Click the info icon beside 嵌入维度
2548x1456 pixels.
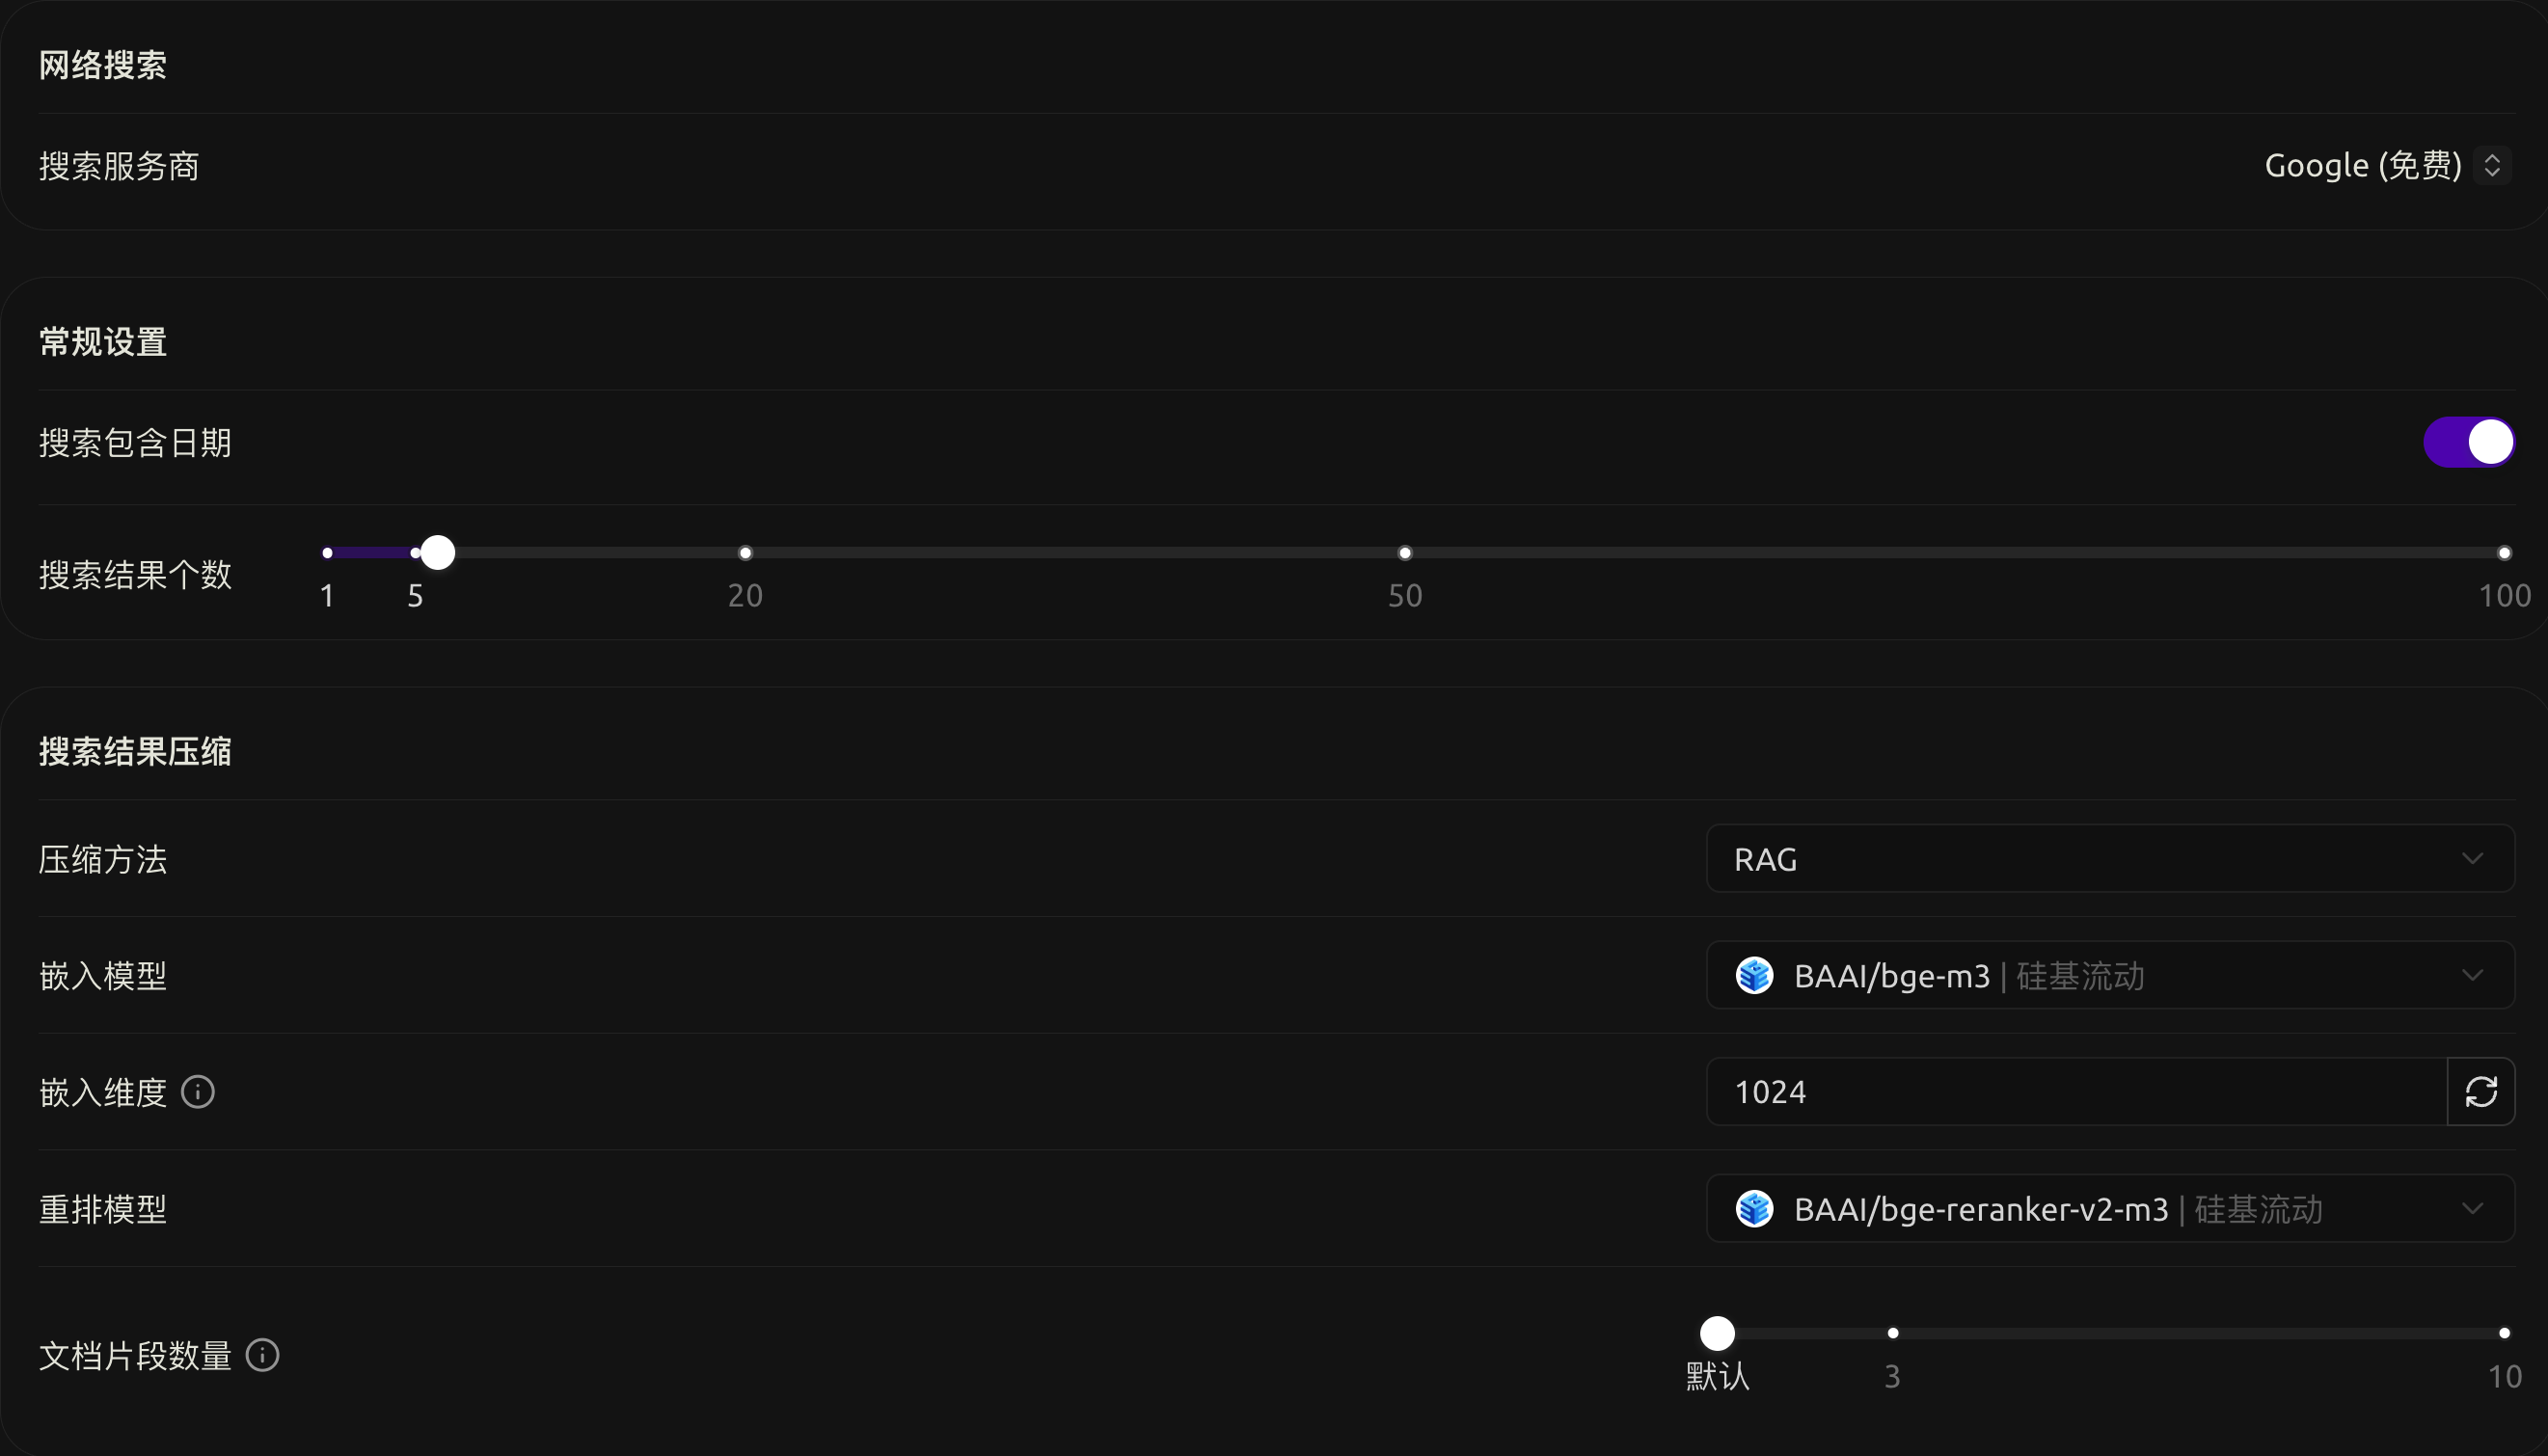[x=198, y=1092]
